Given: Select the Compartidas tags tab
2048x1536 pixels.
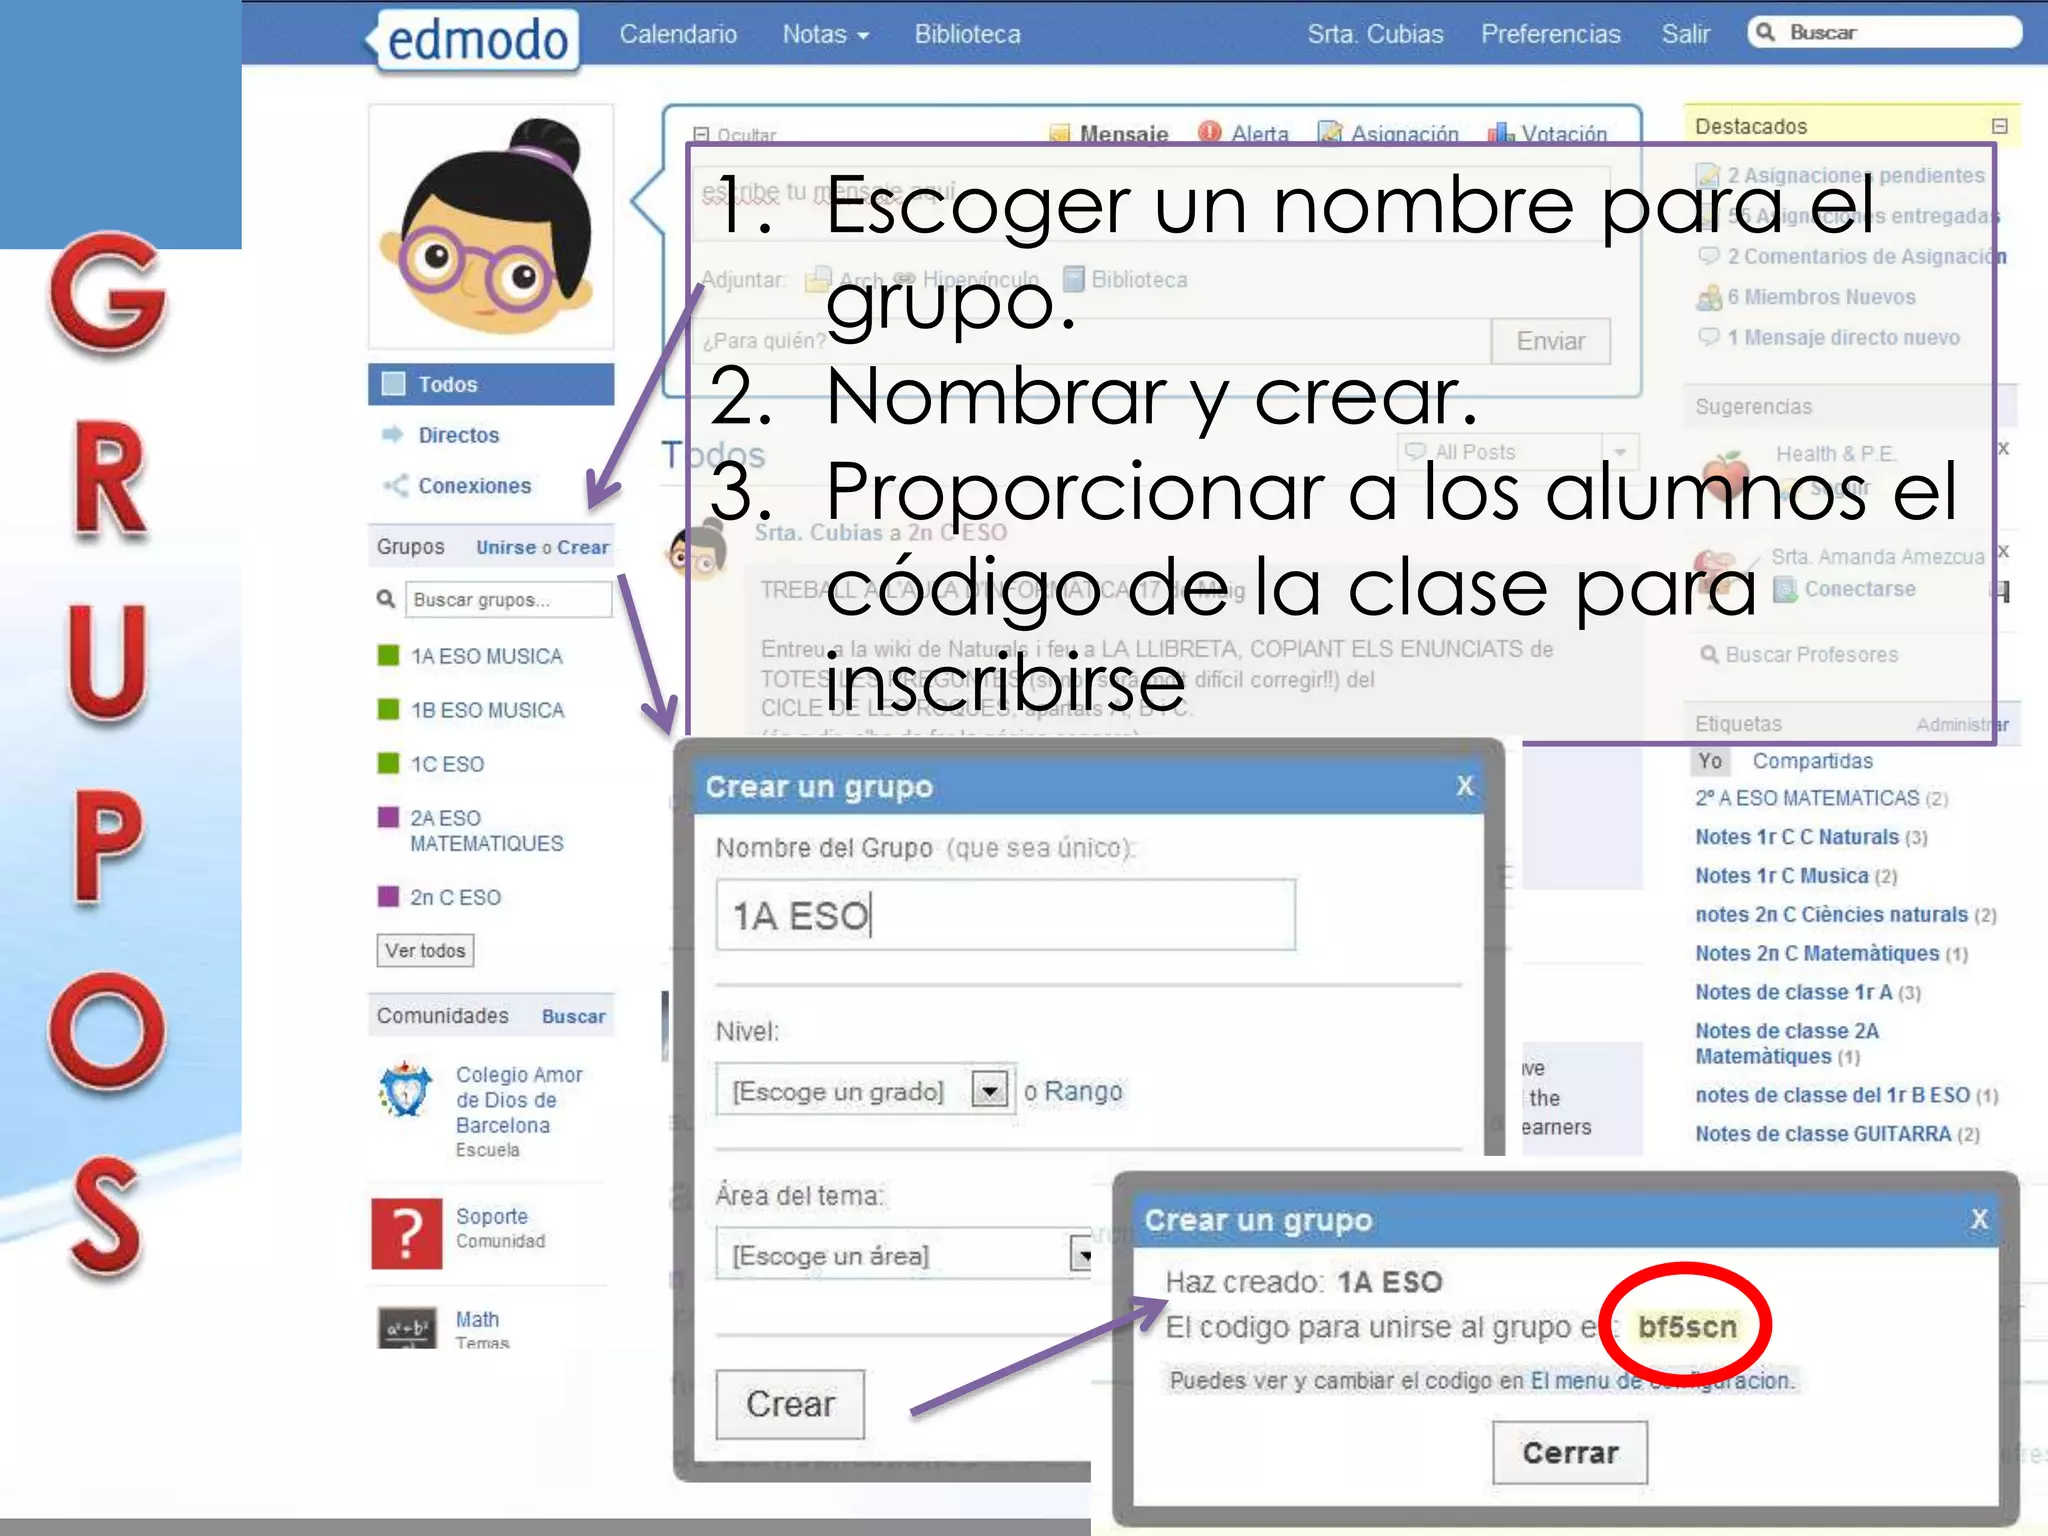Looking at the screenshot, I should pyautogui.click(x=1812, y=761).
